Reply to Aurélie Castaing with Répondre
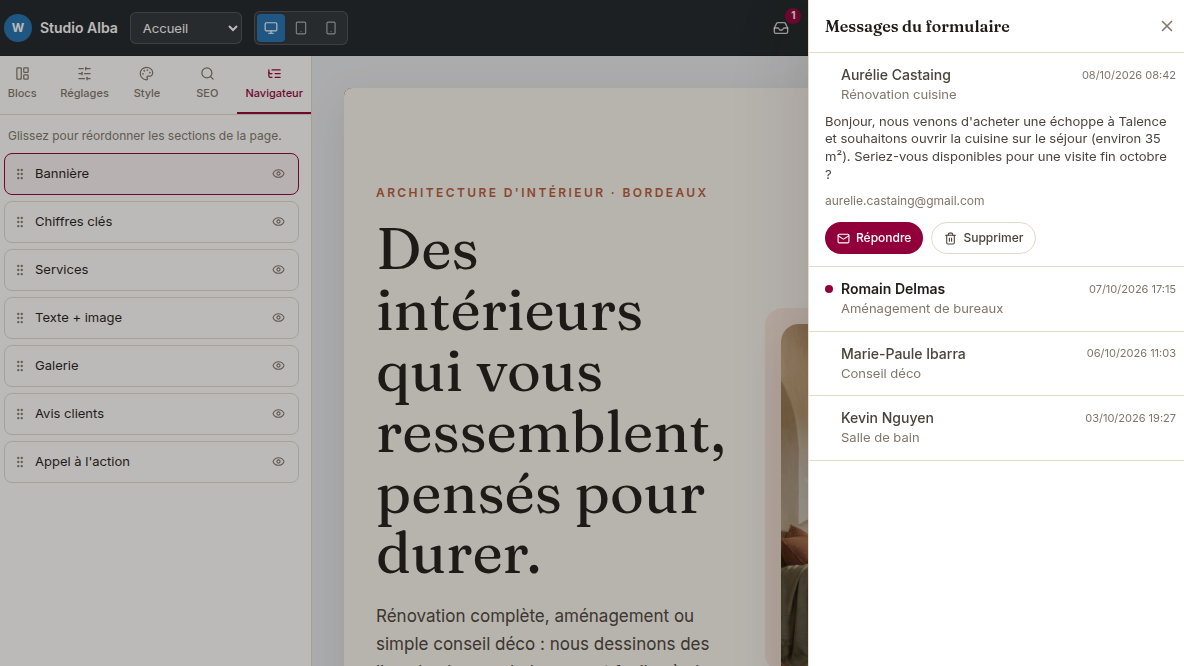The image size is (1184, 666). [874, 238]
